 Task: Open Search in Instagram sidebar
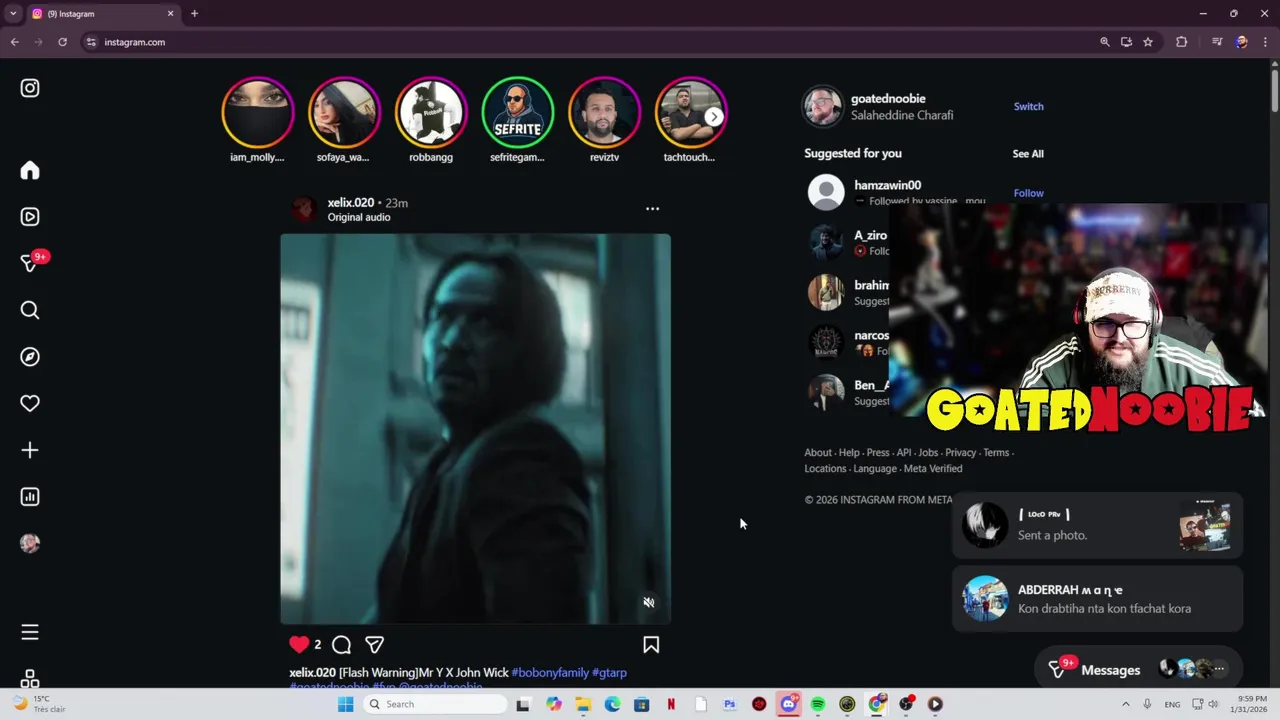coord(30,310)
